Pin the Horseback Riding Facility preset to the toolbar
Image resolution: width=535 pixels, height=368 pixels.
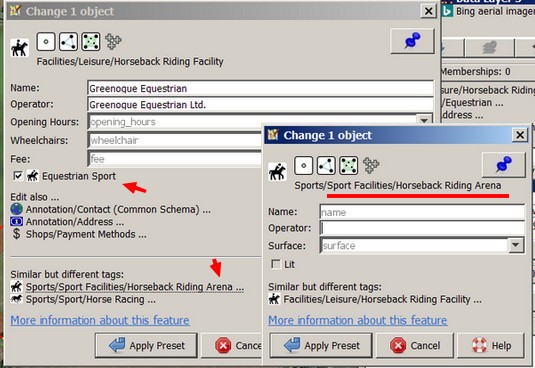[412, 41]
